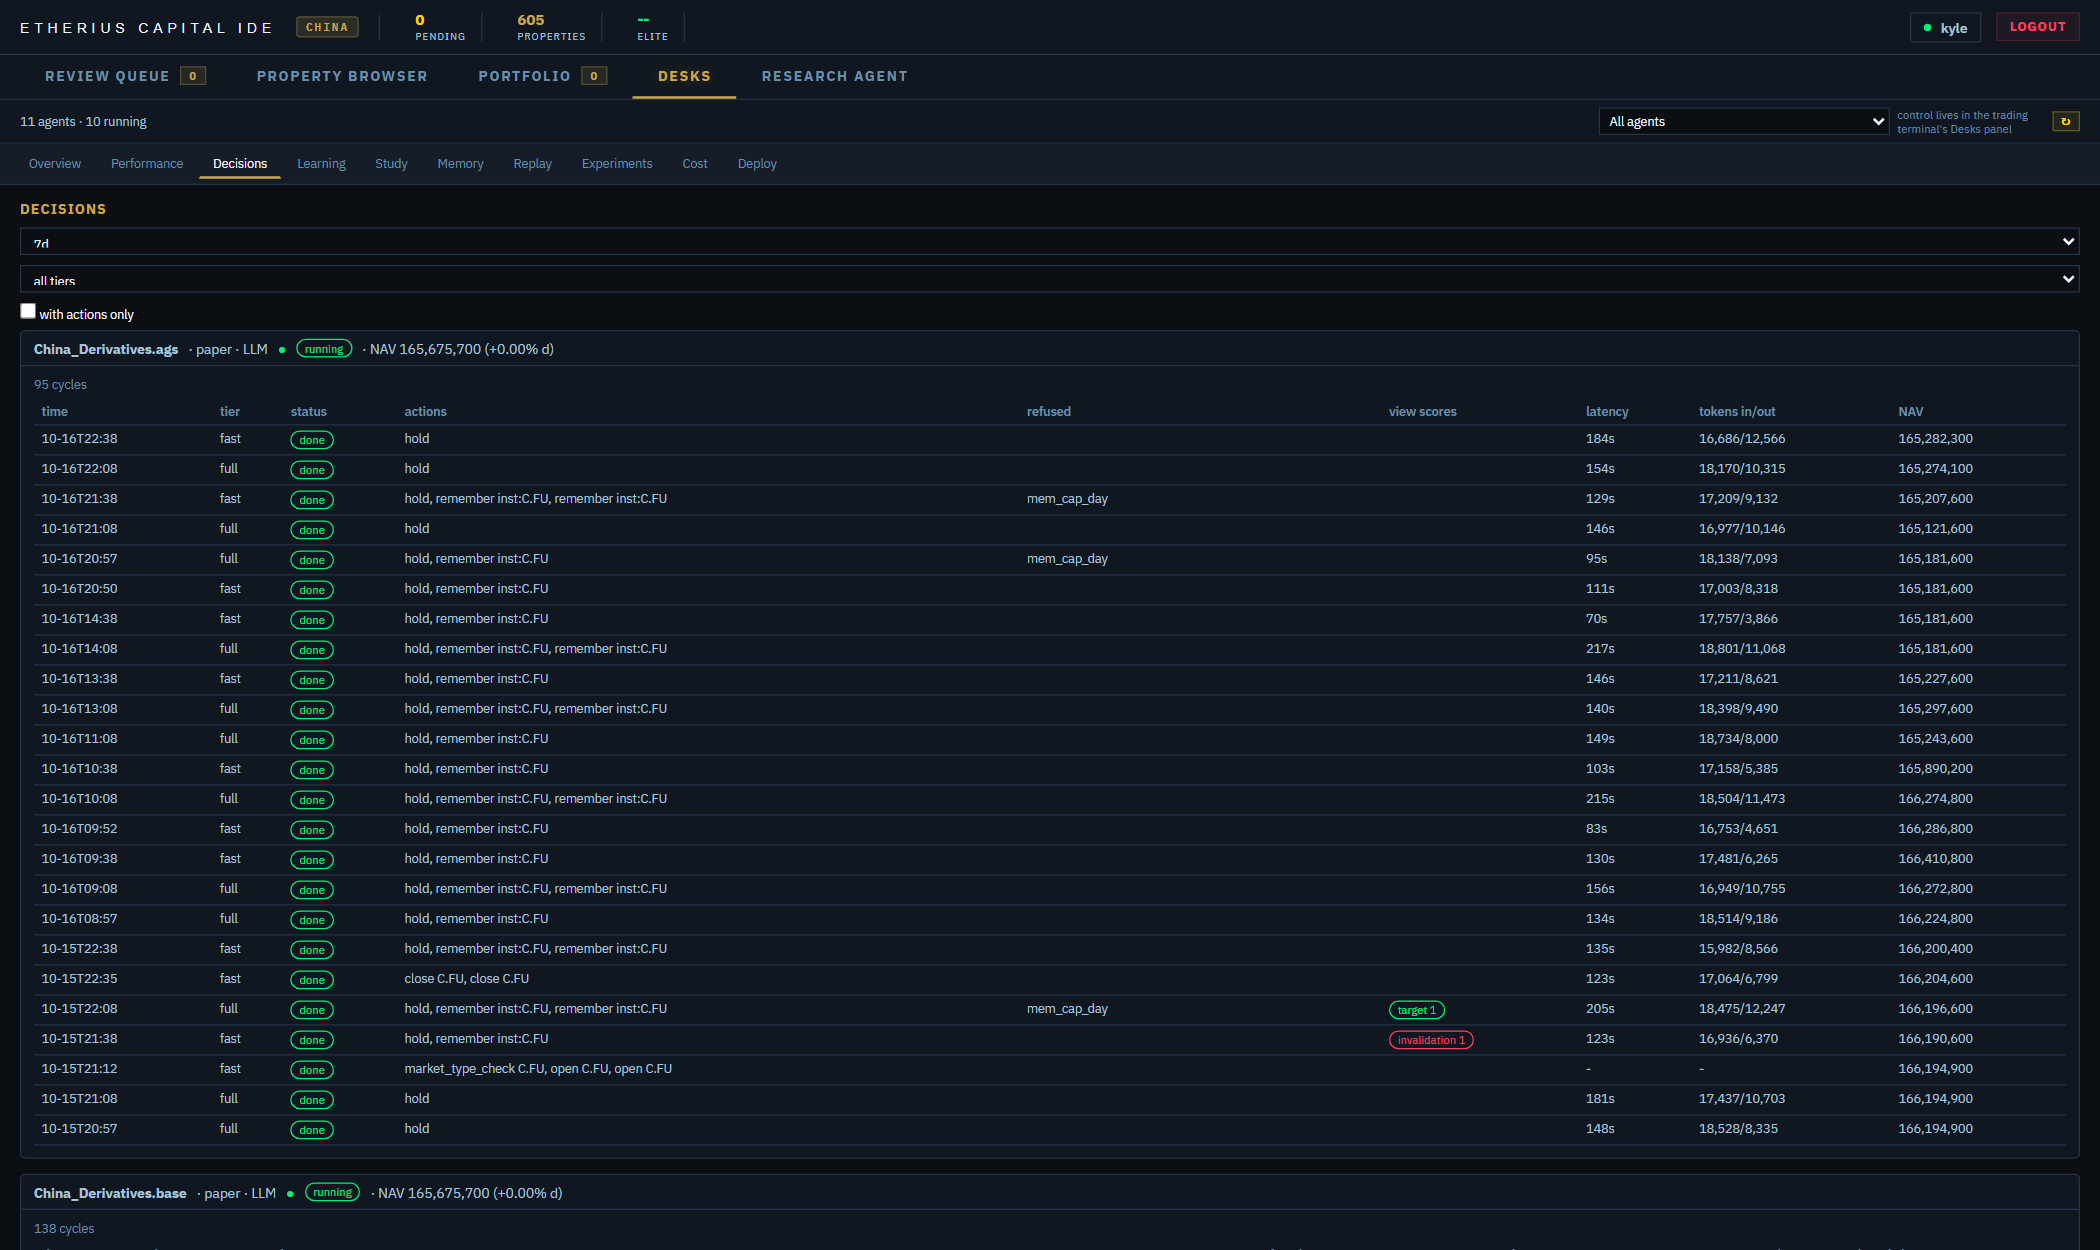Screen dimensions: 2100x1250
Task: Click the Elite counter
Action: tap(652, 27)
